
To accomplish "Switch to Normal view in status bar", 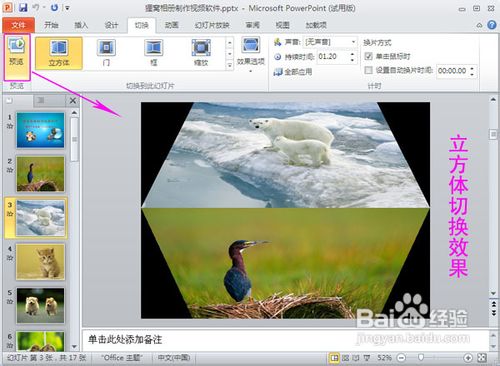I will click(334, 358).
